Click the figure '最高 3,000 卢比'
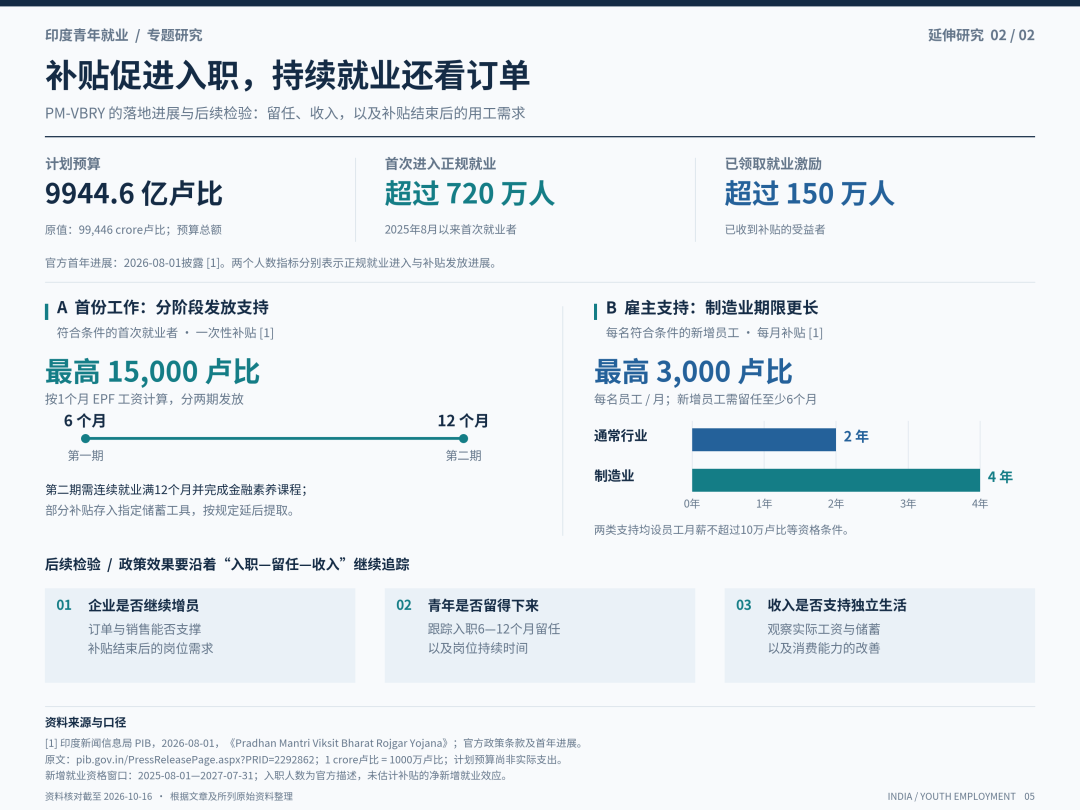Screen dimensions: 1080x810 (x=694, y=372)
